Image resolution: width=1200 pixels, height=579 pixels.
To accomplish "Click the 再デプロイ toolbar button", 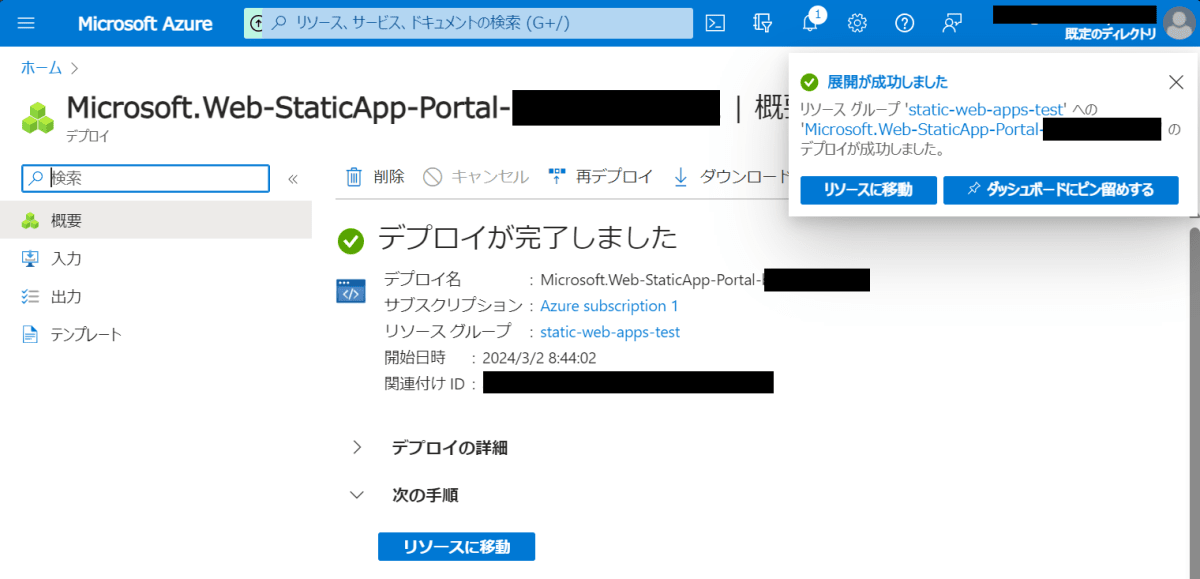I will [x=600, y=177].
